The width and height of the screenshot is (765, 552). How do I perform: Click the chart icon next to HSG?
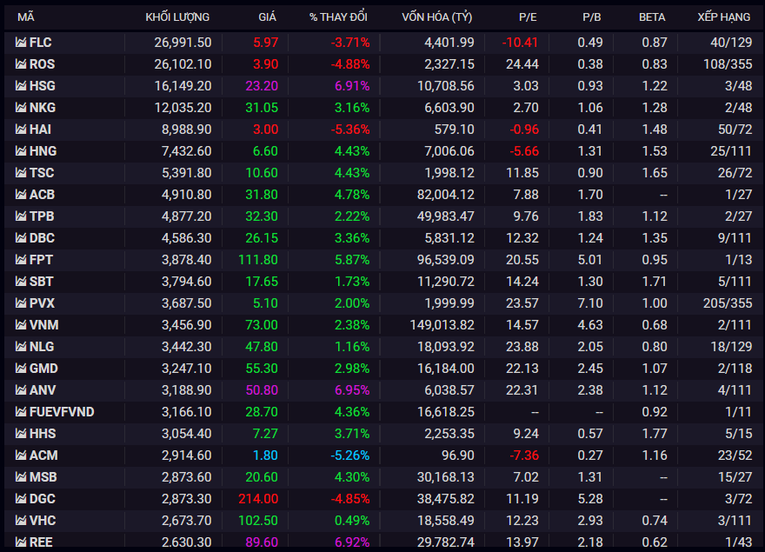[21, 86]
